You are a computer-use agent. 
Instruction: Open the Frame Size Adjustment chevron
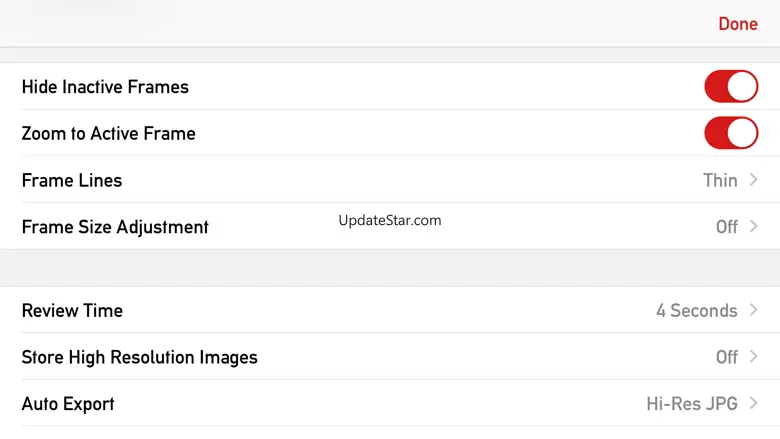click(753, 227)
